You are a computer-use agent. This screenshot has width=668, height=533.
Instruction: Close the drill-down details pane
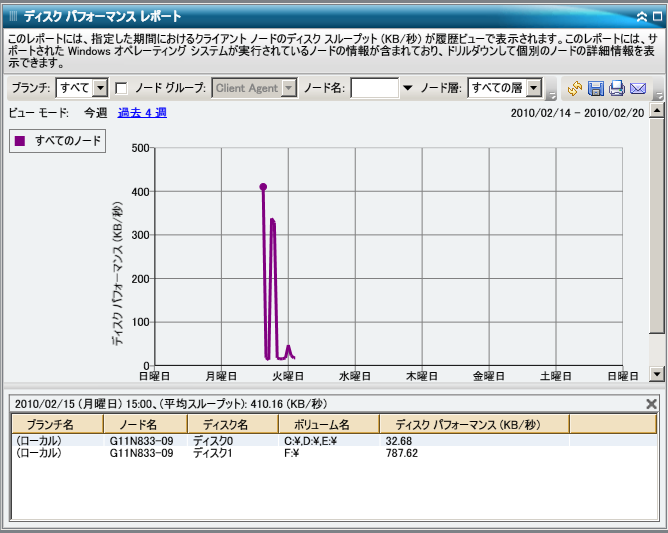pos(652,403)
